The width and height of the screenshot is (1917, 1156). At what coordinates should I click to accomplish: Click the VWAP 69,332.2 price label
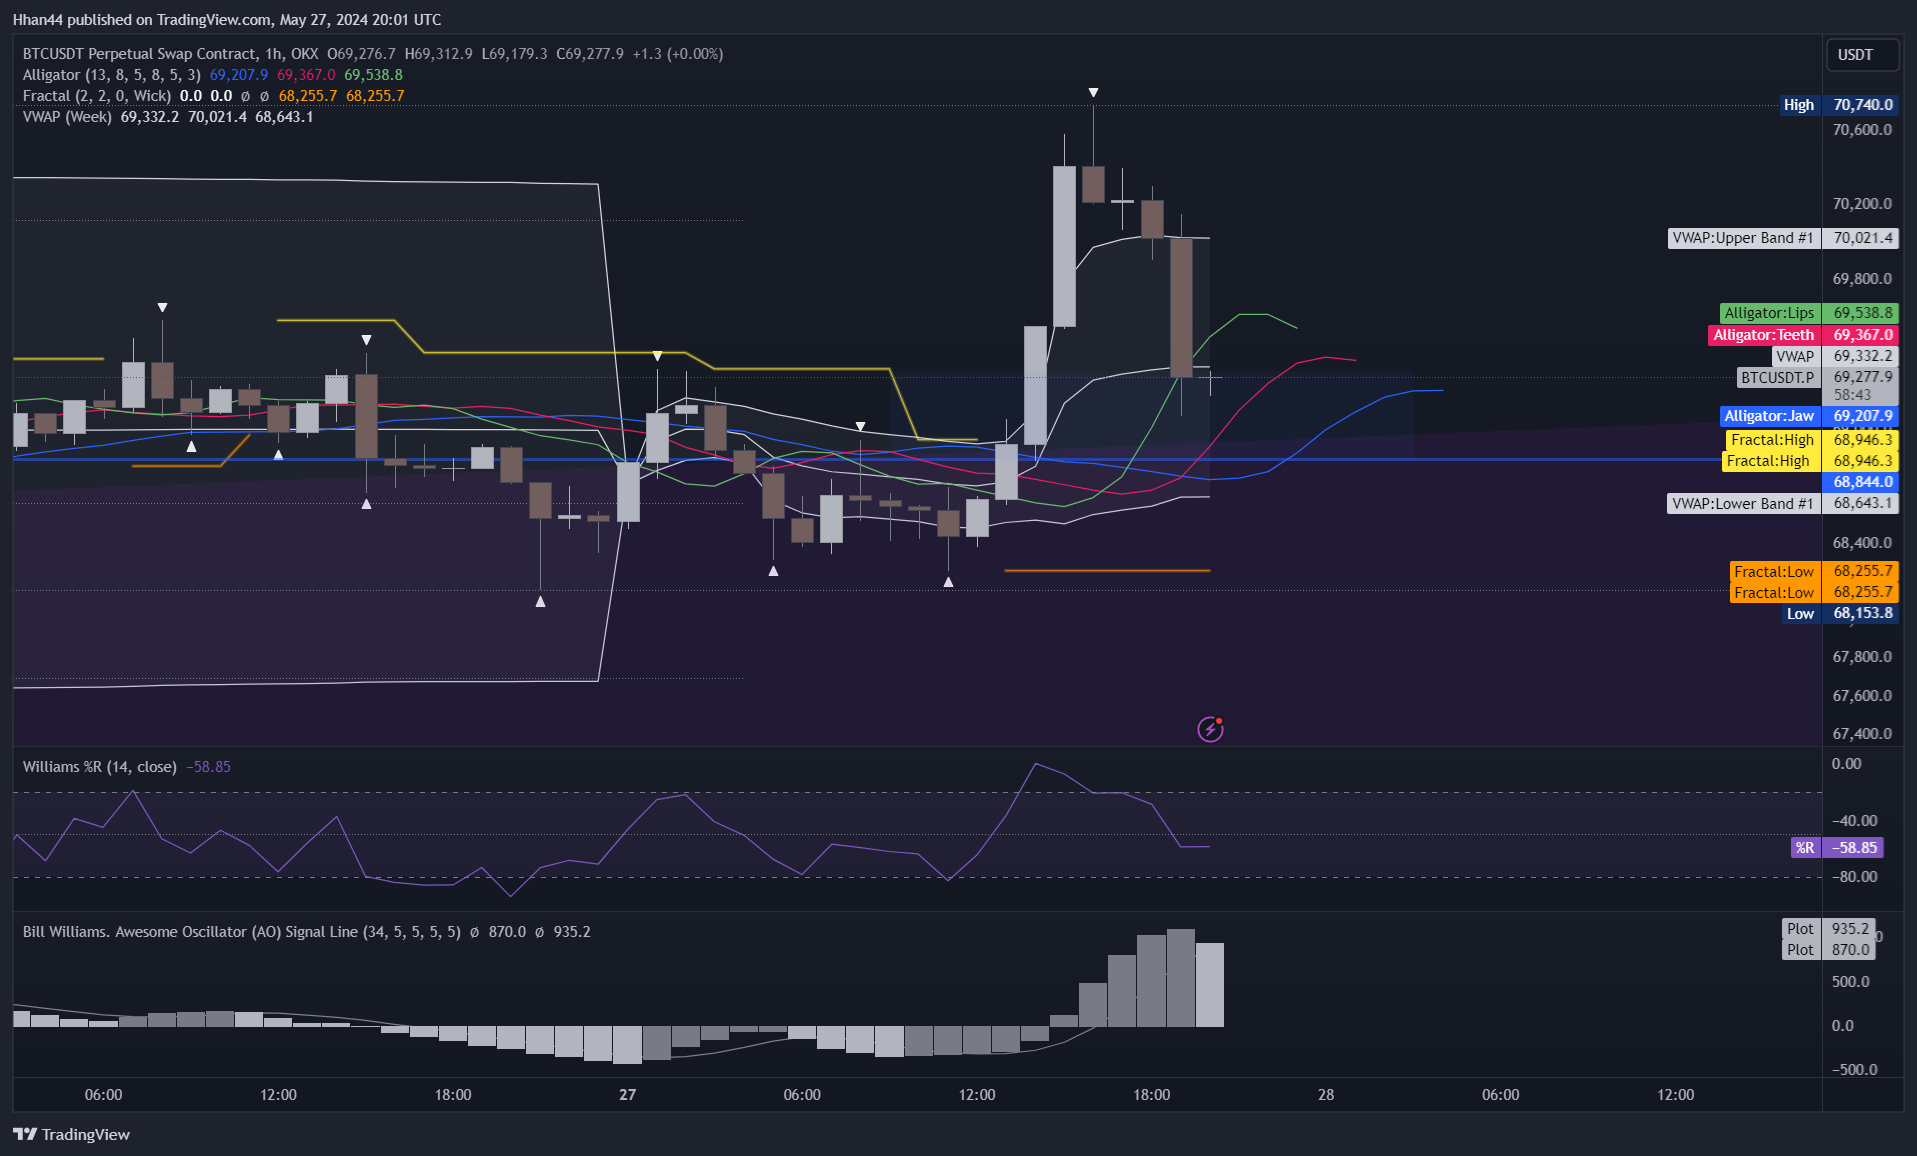[x=1834, y=356]
